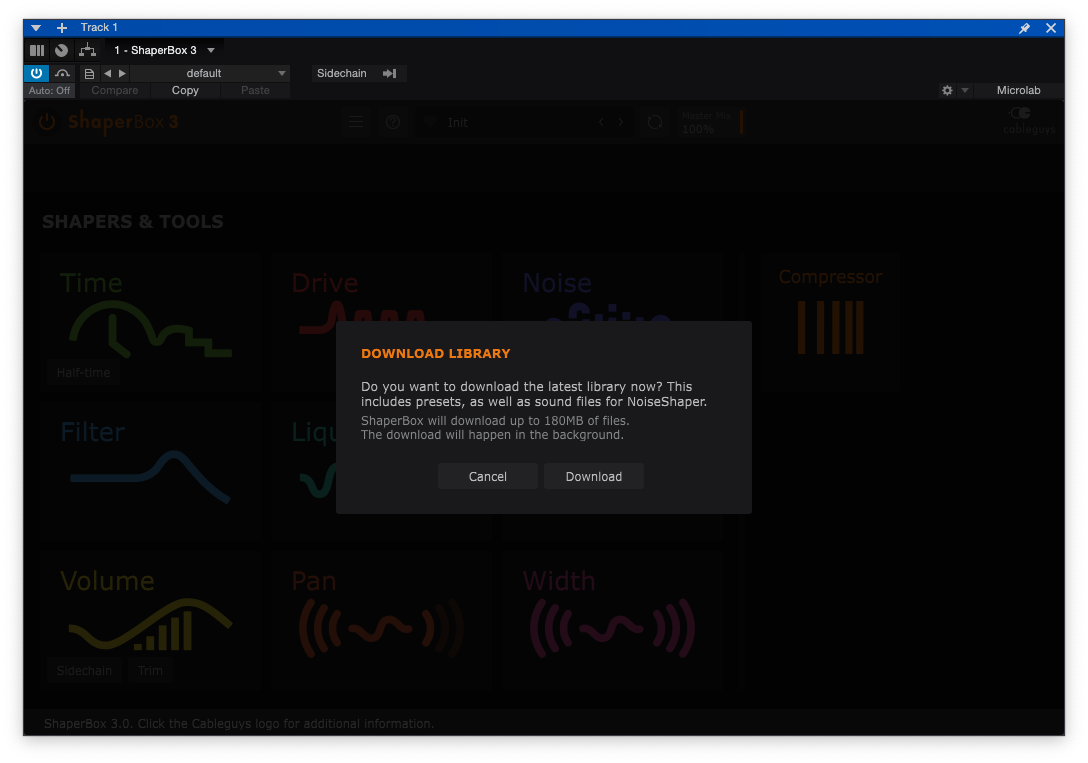Viewport: 1088px width, 763px height.
Task: Open the track list dropdown arrow
Action: pyautogui.click(x=35, y=28)
